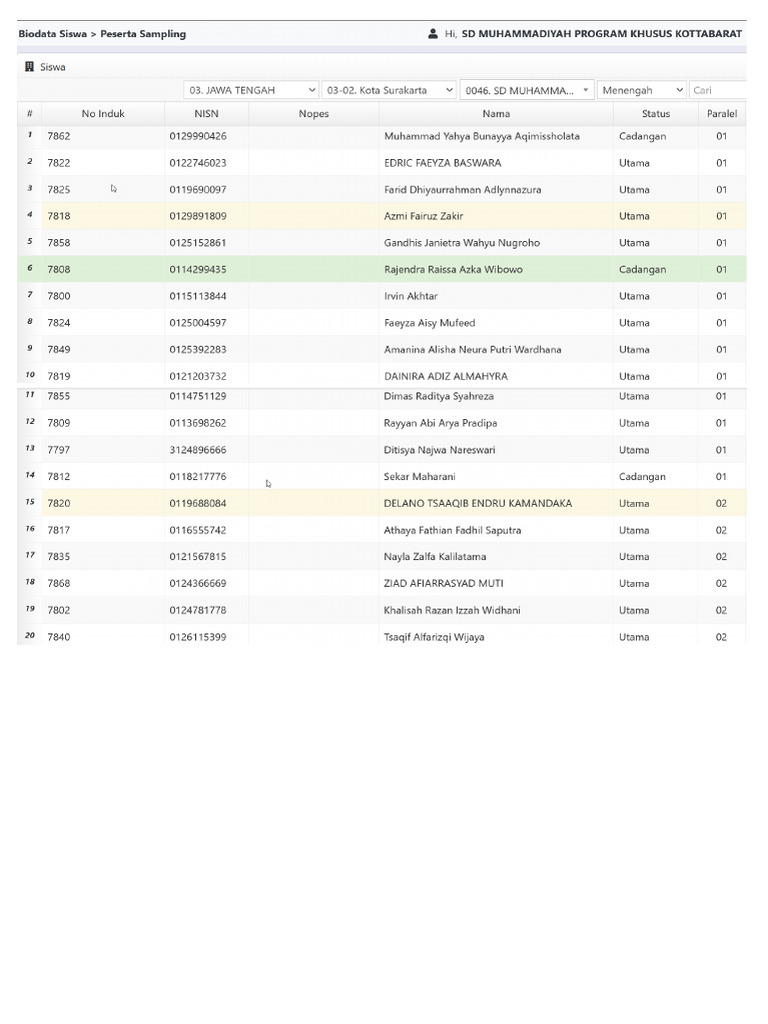The image size is (768, 1024).
Task: Click the Status column header
Action: coord(656,114)
